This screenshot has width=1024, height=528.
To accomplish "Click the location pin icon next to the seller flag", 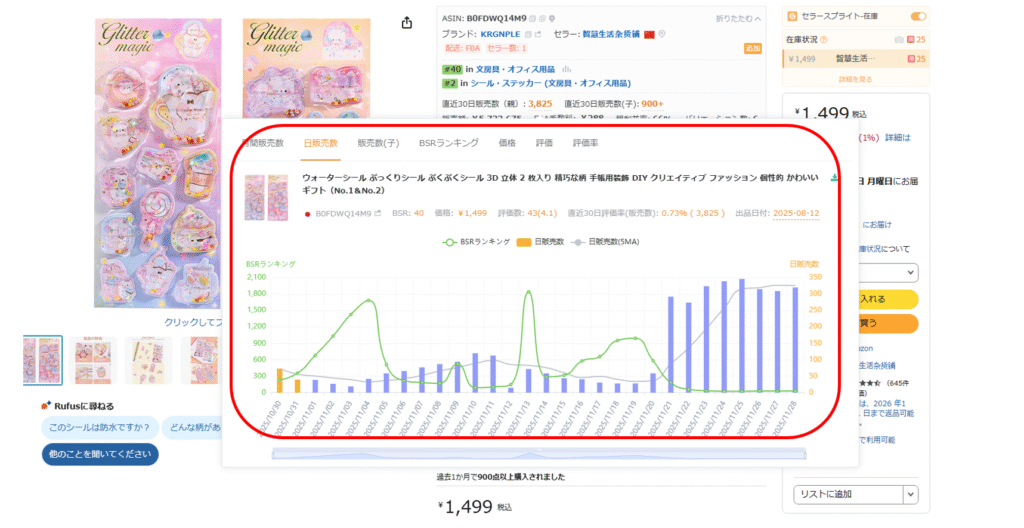I will pos(662,34).
